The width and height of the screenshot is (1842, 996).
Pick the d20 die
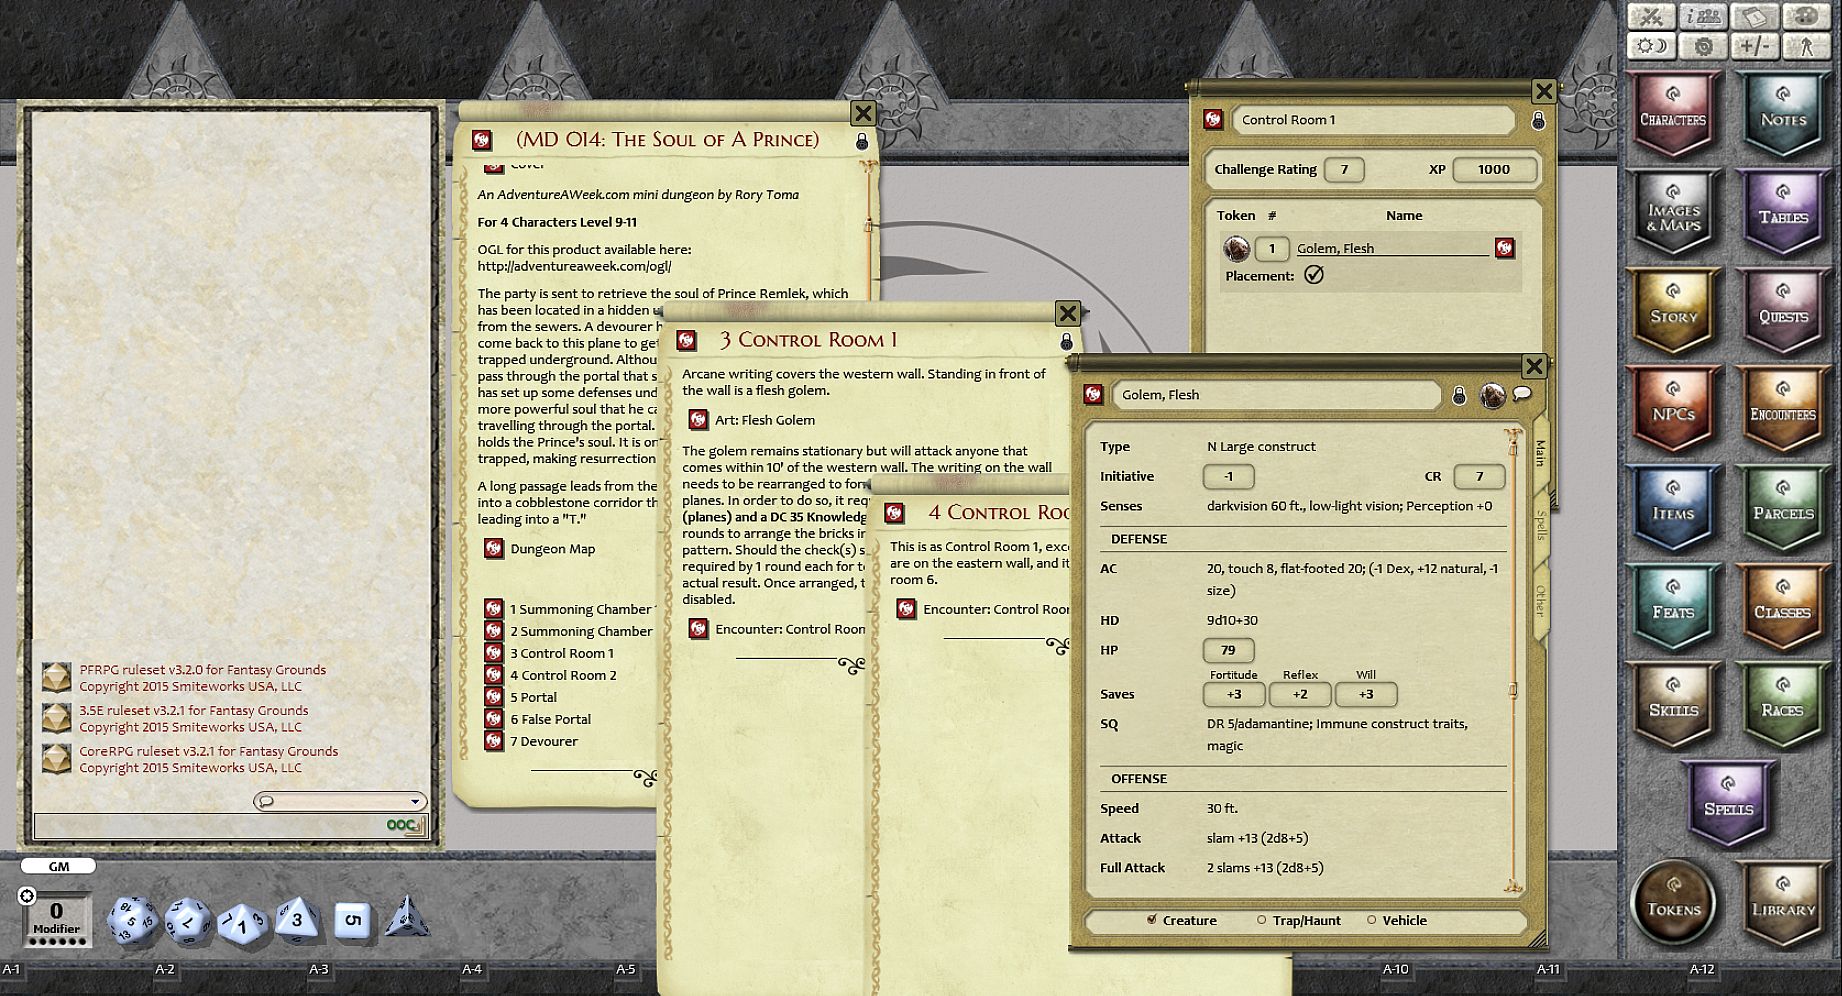click(132, 920)
